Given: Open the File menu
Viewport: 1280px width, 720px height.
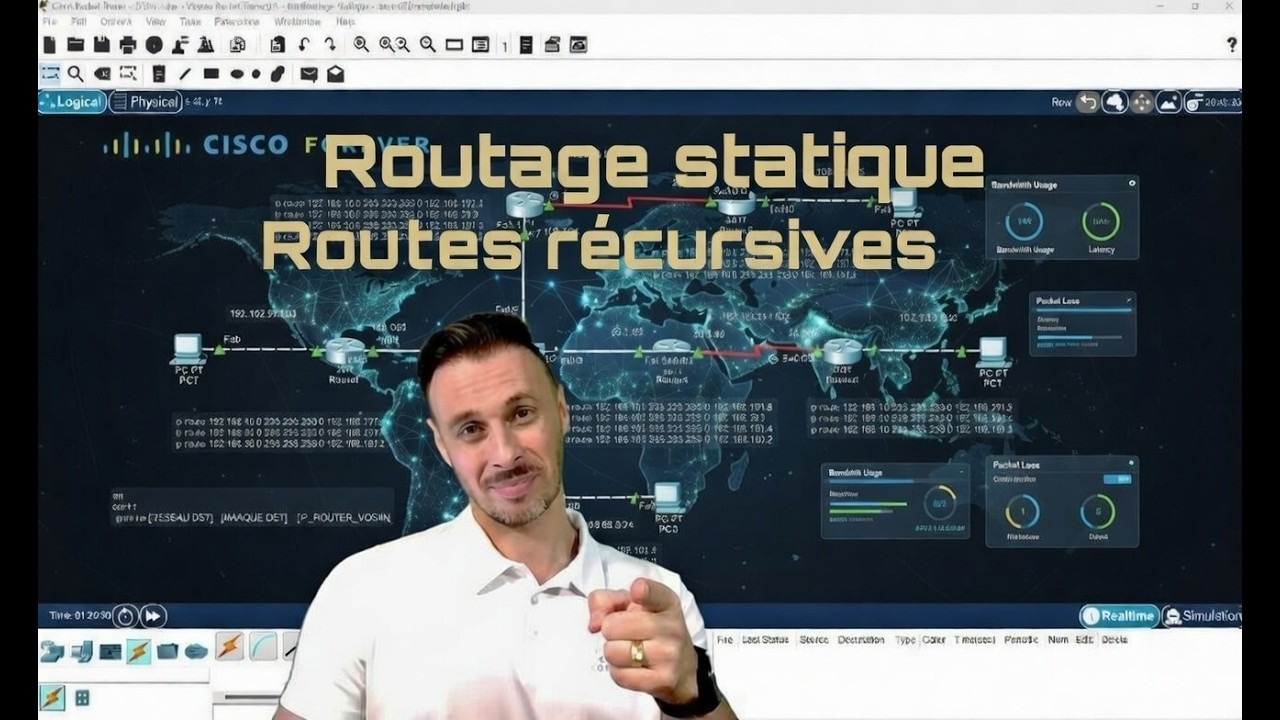Looking at the screenshot, I should [x=49, y=21].
